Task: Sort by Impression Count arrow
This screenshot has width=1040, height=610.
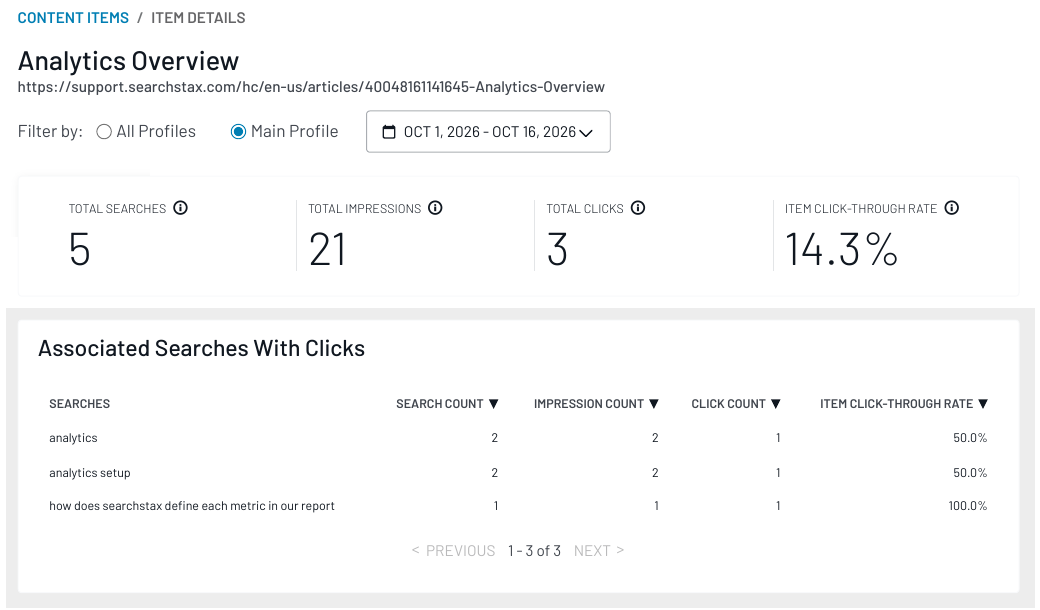Action: 654,404
